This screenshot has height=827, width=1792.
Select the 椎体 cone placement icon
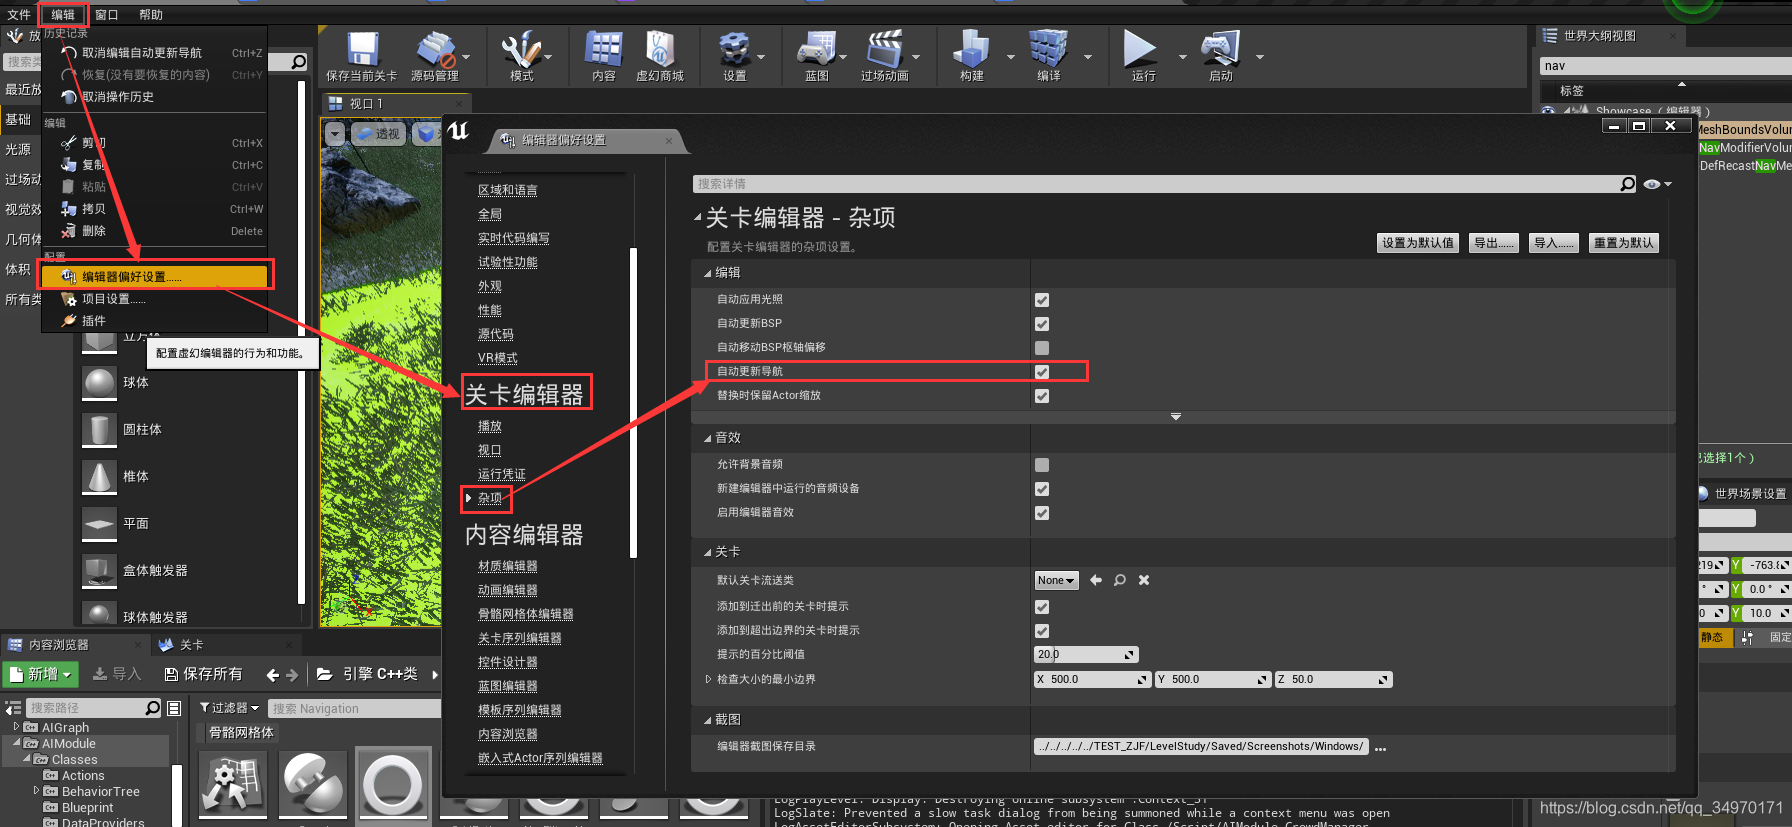click(99, 476)
